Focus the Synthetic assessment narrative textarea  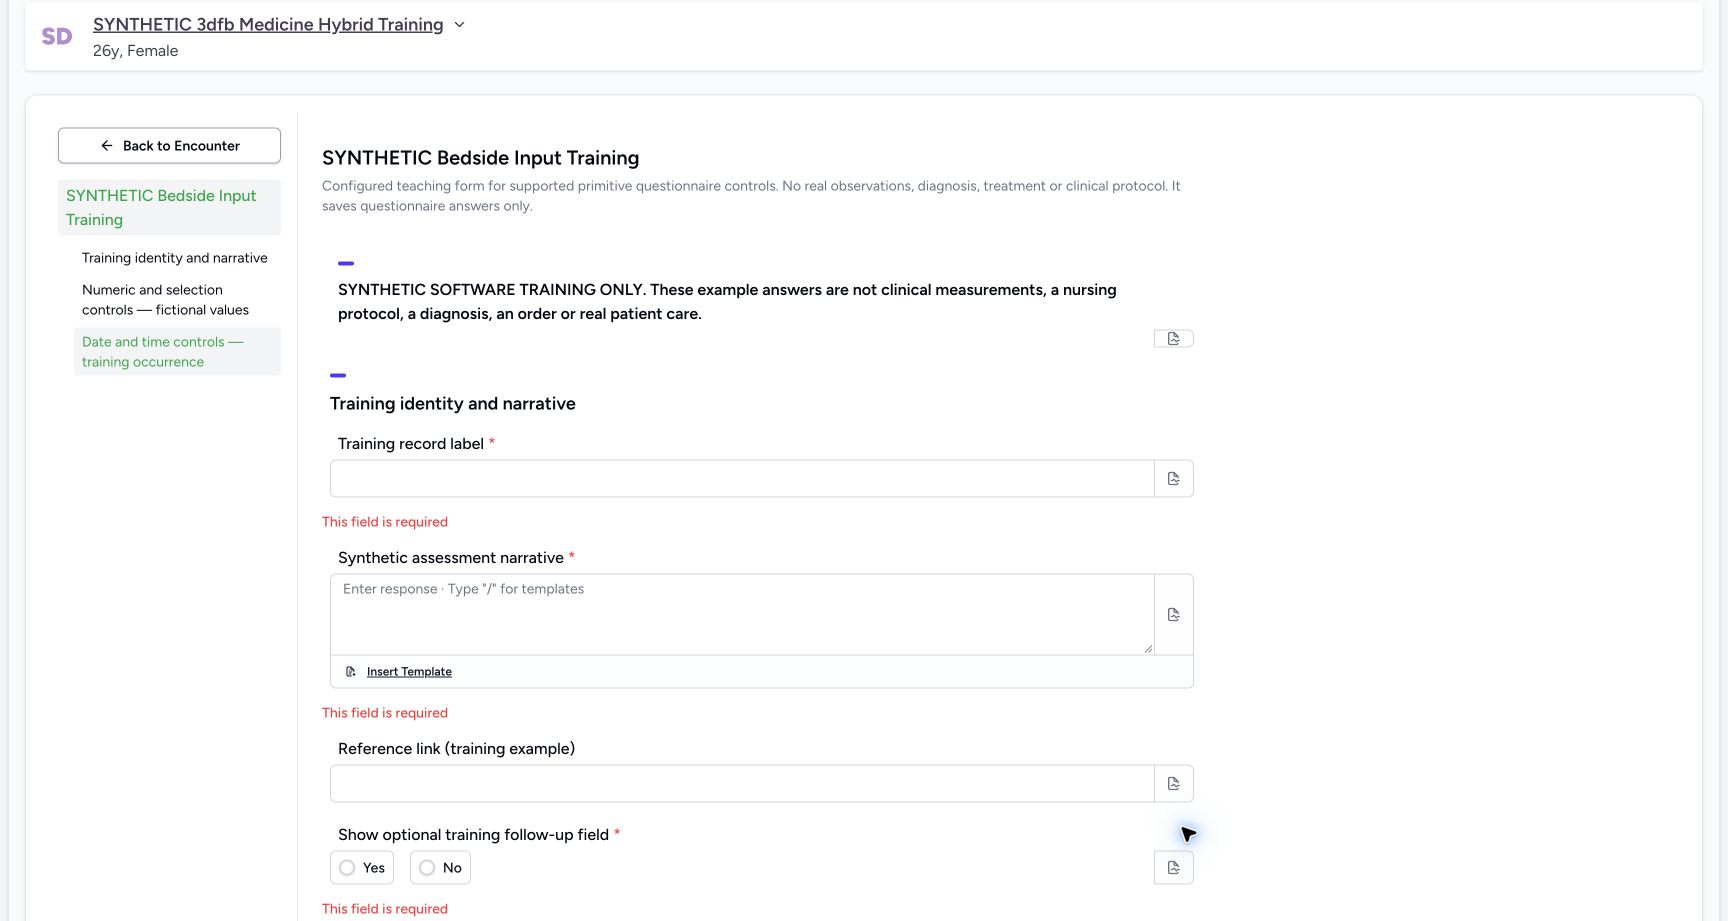742,615
